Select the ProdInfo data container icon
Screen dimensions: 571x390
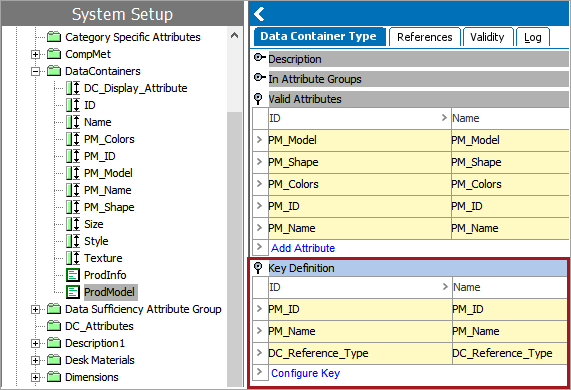coord(73,275)
